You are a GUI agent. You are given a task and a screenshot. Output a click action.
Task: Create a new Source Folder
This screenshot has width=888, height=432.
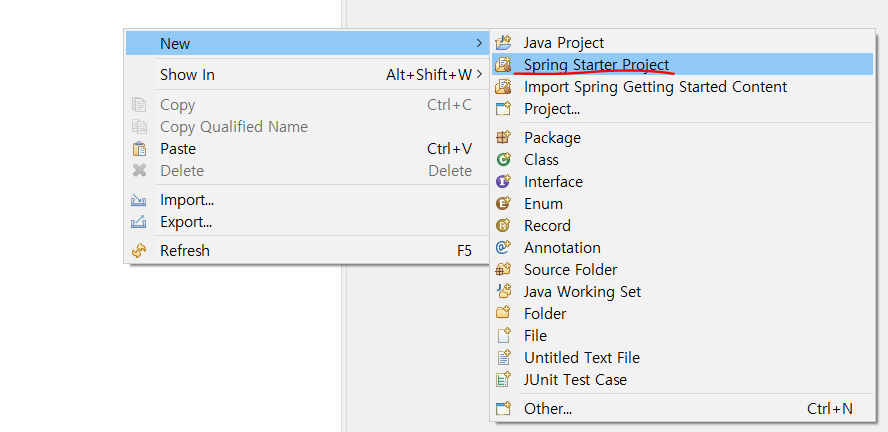[682, 270]
